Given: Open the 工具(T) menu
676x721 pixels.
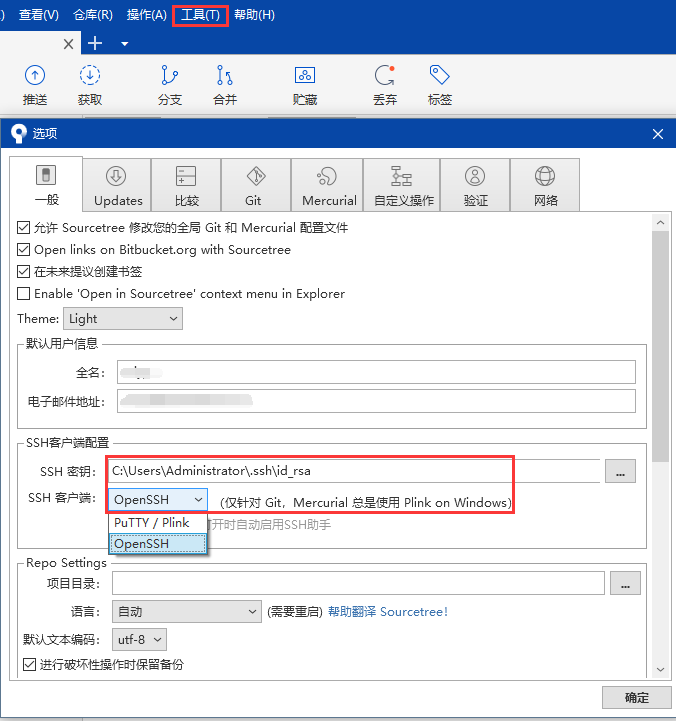Looking at the screenshot, I should click(x=201, y=15).
